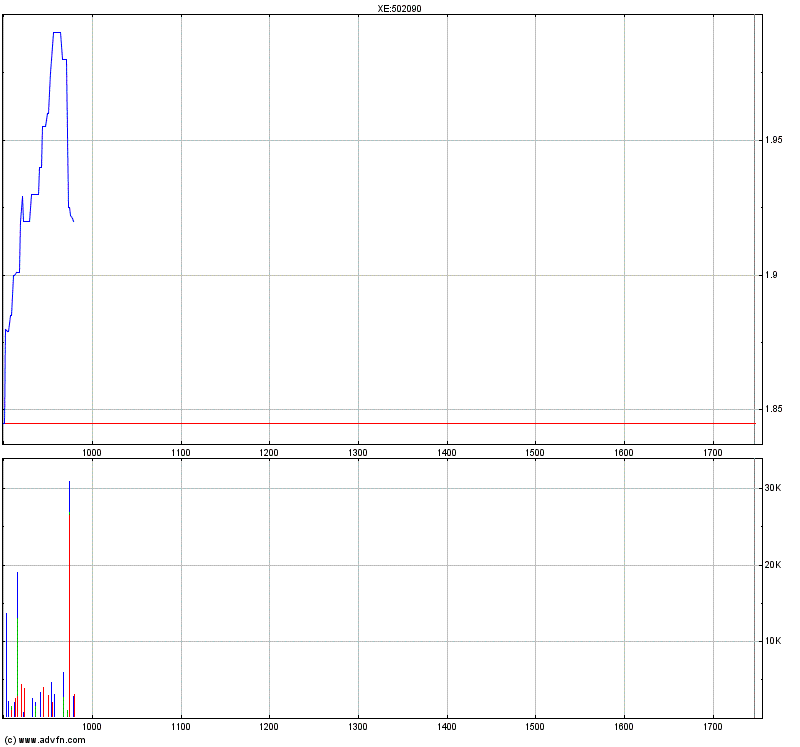Click the 20K volume axis label
The image size is (800, 747).
click(772, 564)
